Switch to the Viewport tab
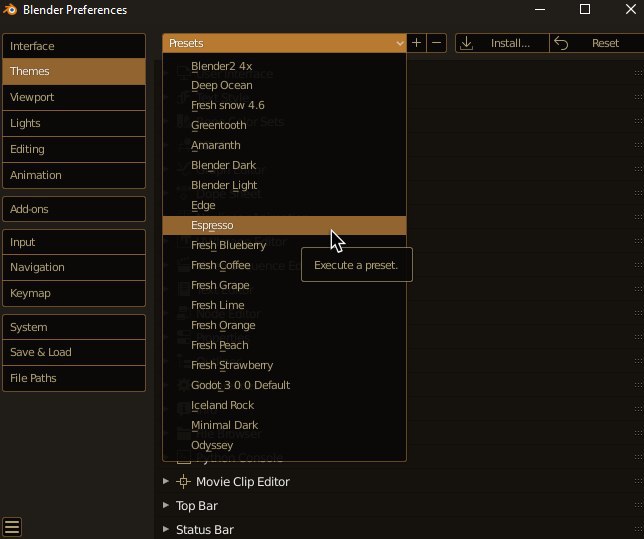The image size is (644, 539). [x=74, y=97]
